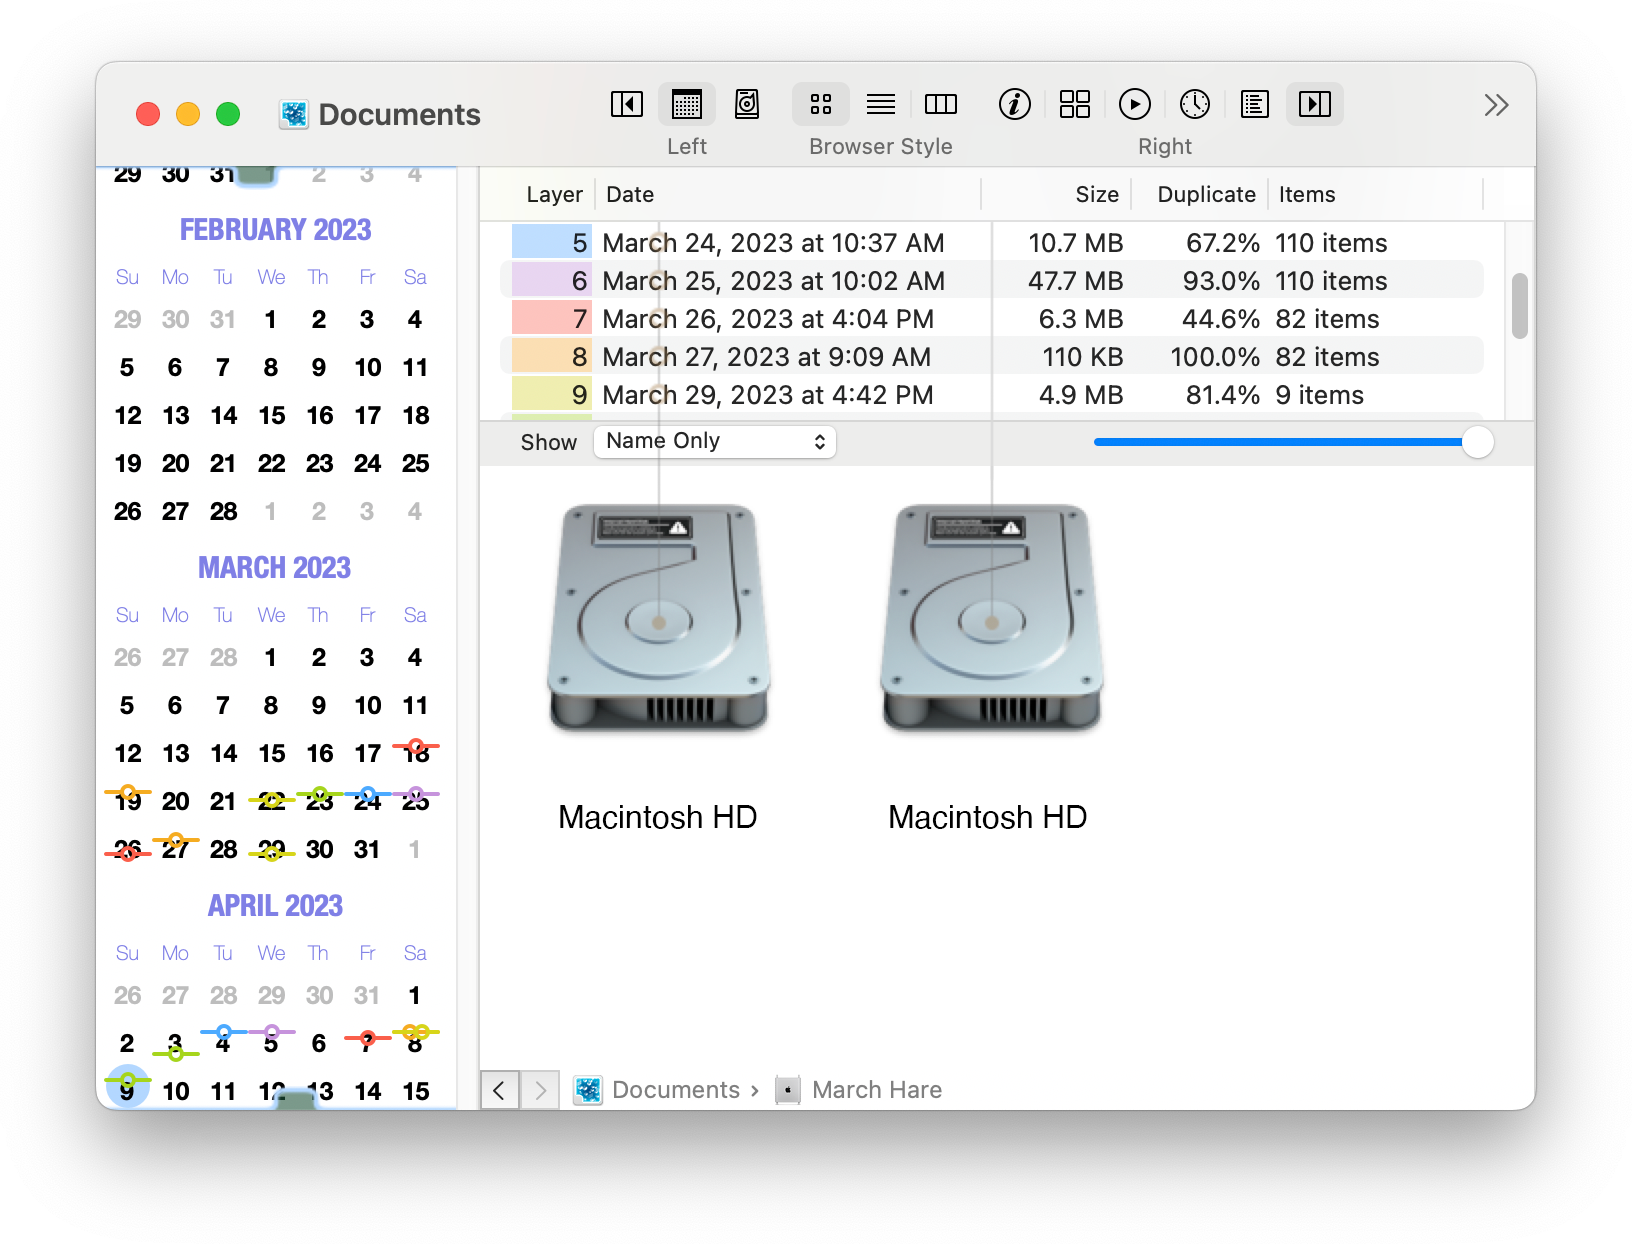The width and height of the screenshot is (1632, 1244).
Task: Click the MARCH 2023 month heading
Action: click(275, 568)
